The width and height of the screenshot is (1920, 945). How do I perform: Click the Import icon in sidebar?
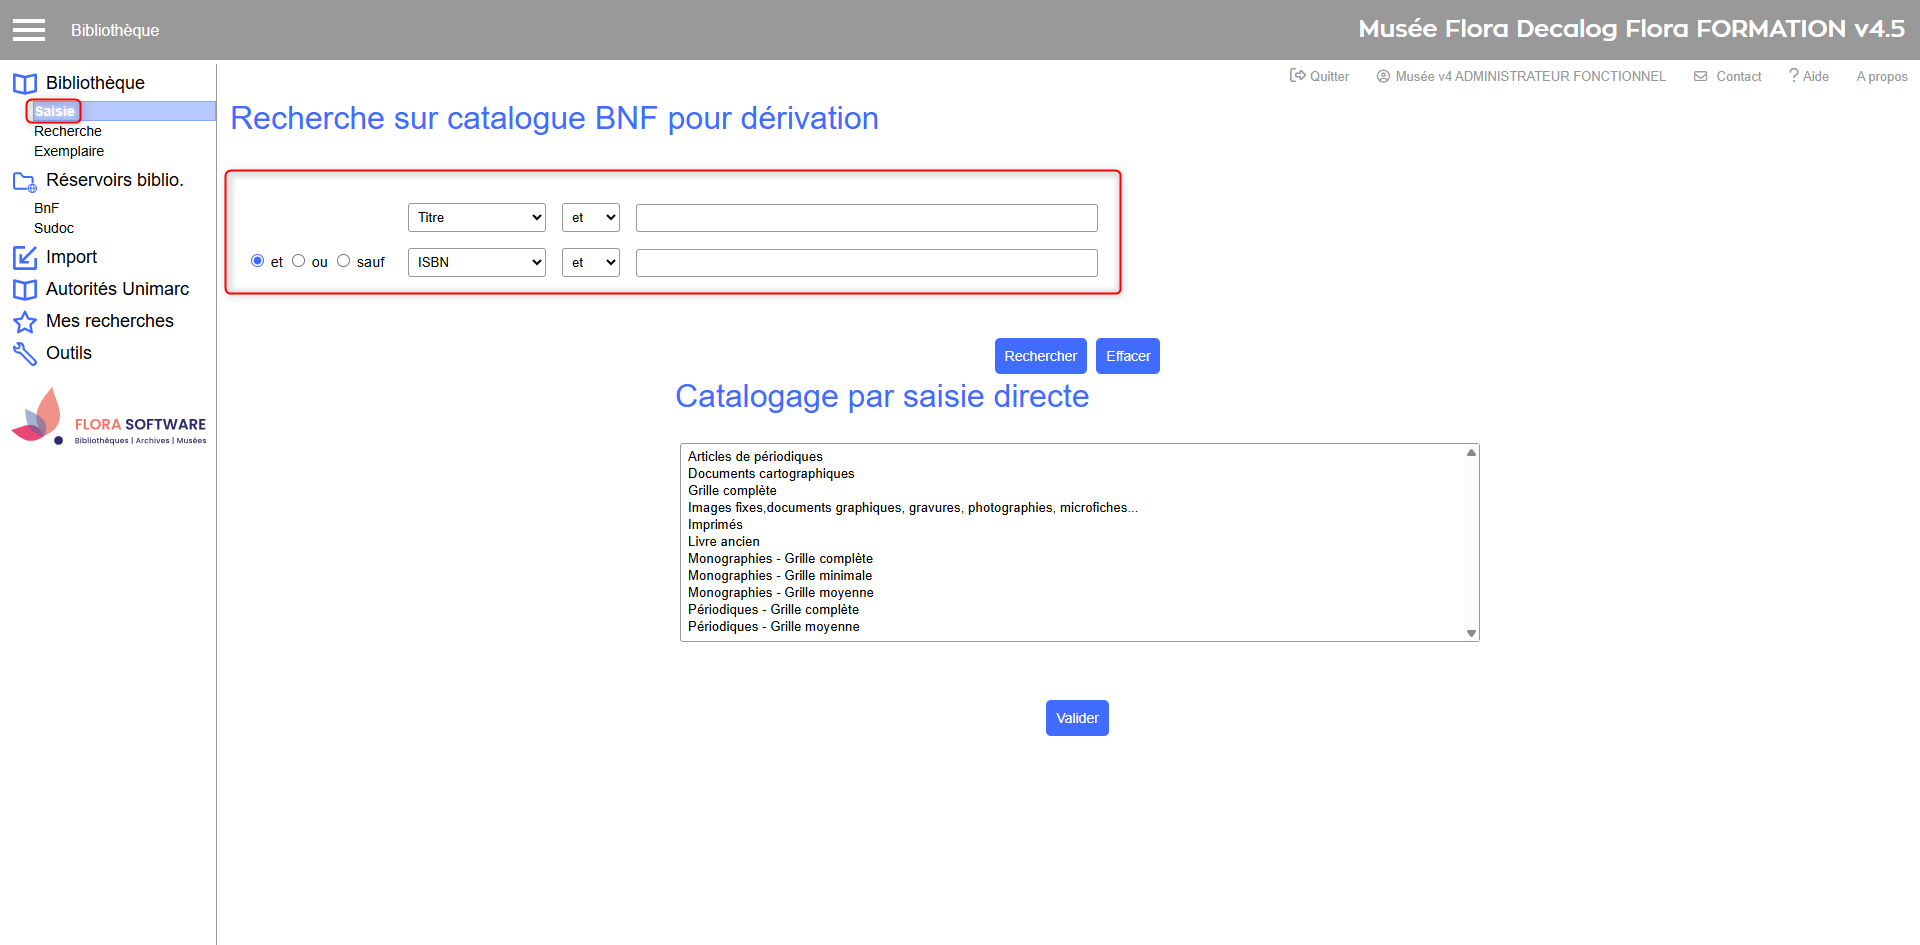[24, 258]
